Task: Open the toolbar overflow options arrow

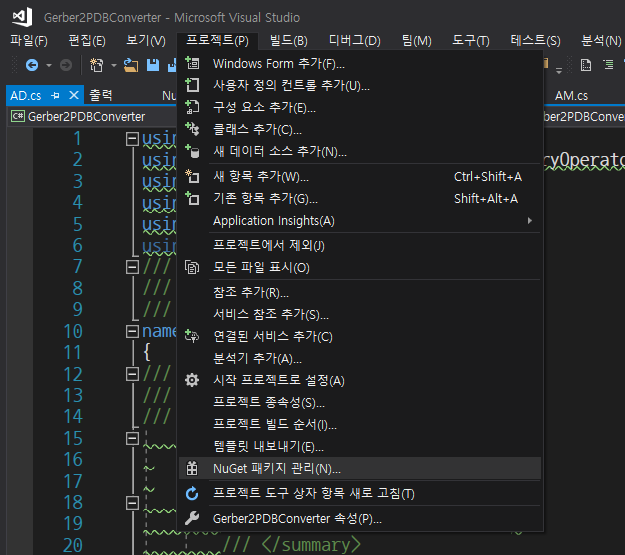Action: pos(559,71)
